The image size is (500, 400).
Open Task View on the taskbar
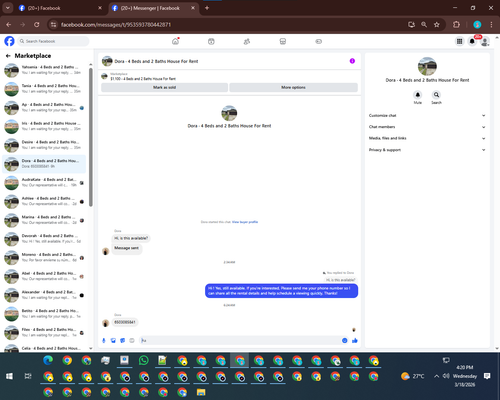tap(28, 376)
